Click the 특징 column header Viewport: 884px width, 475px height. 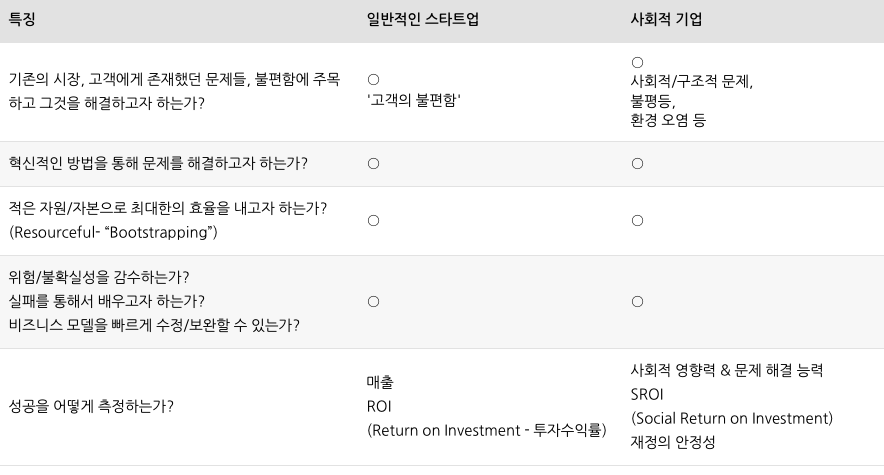pos(22,20)
